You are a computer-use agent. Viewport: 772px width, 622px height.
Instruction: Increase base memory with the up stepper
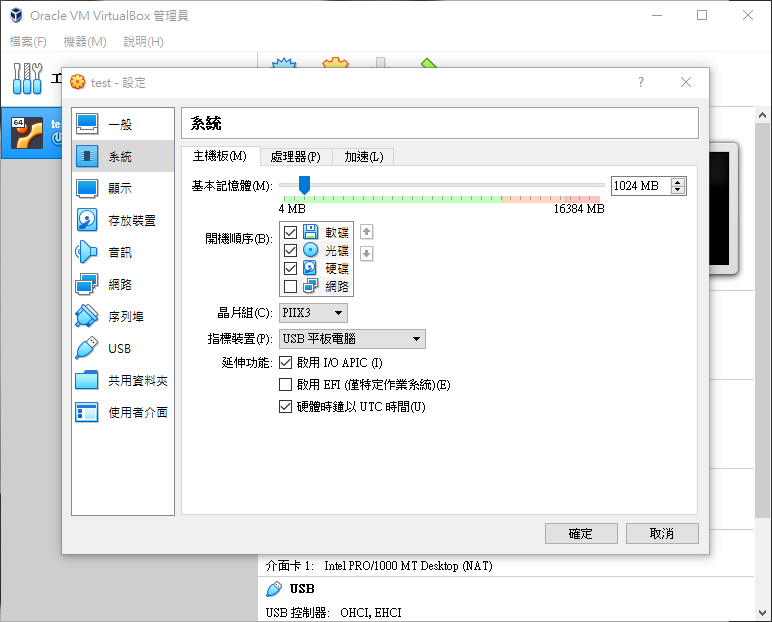[x=678, y=182]
